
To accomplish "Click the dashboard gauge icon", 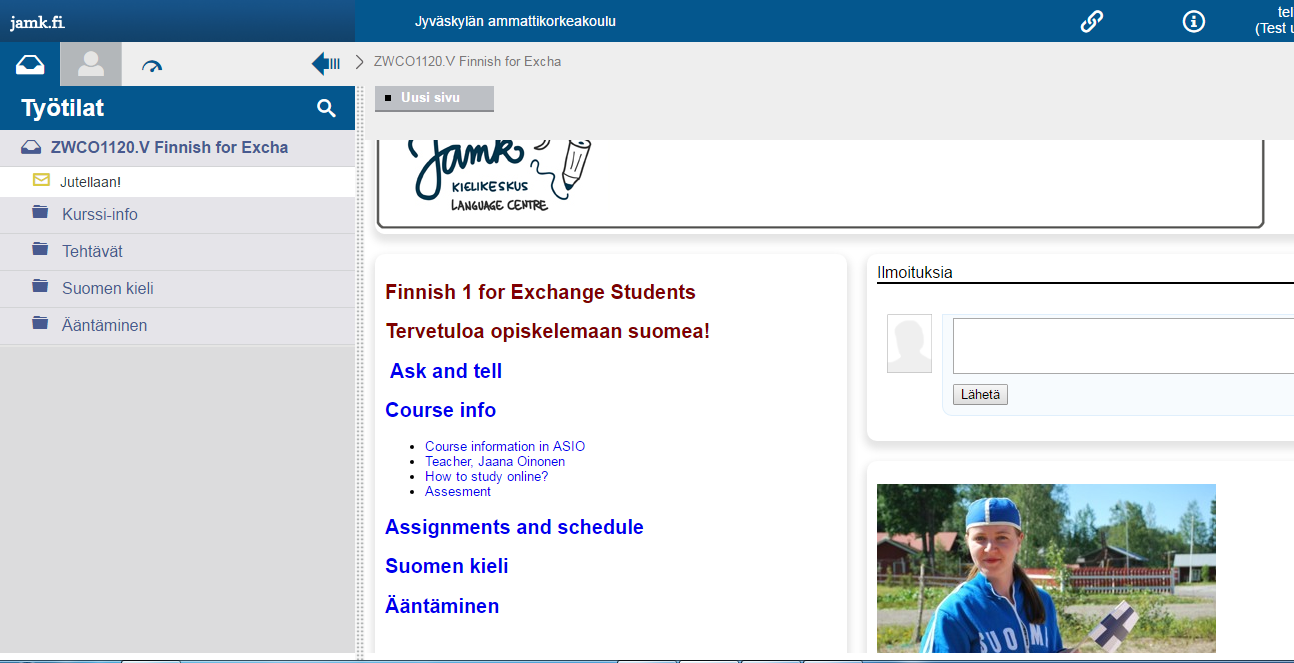I will (x=152, y=66).
